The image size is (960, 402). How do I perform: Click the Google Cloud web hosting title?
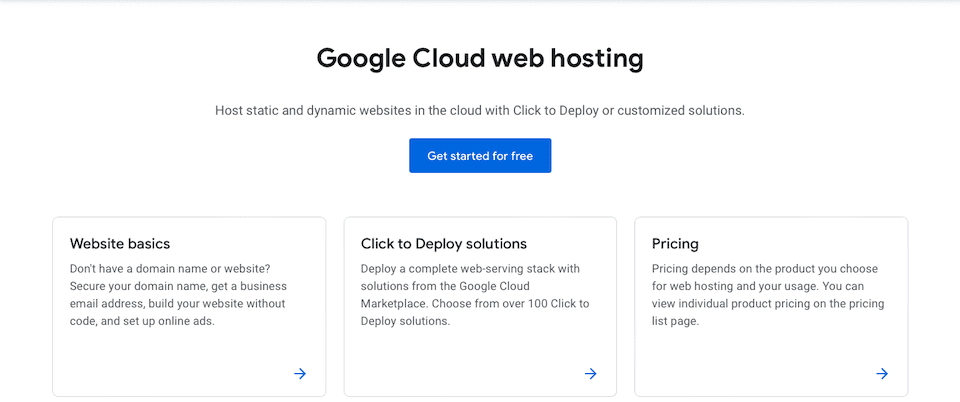click(480, 59)
